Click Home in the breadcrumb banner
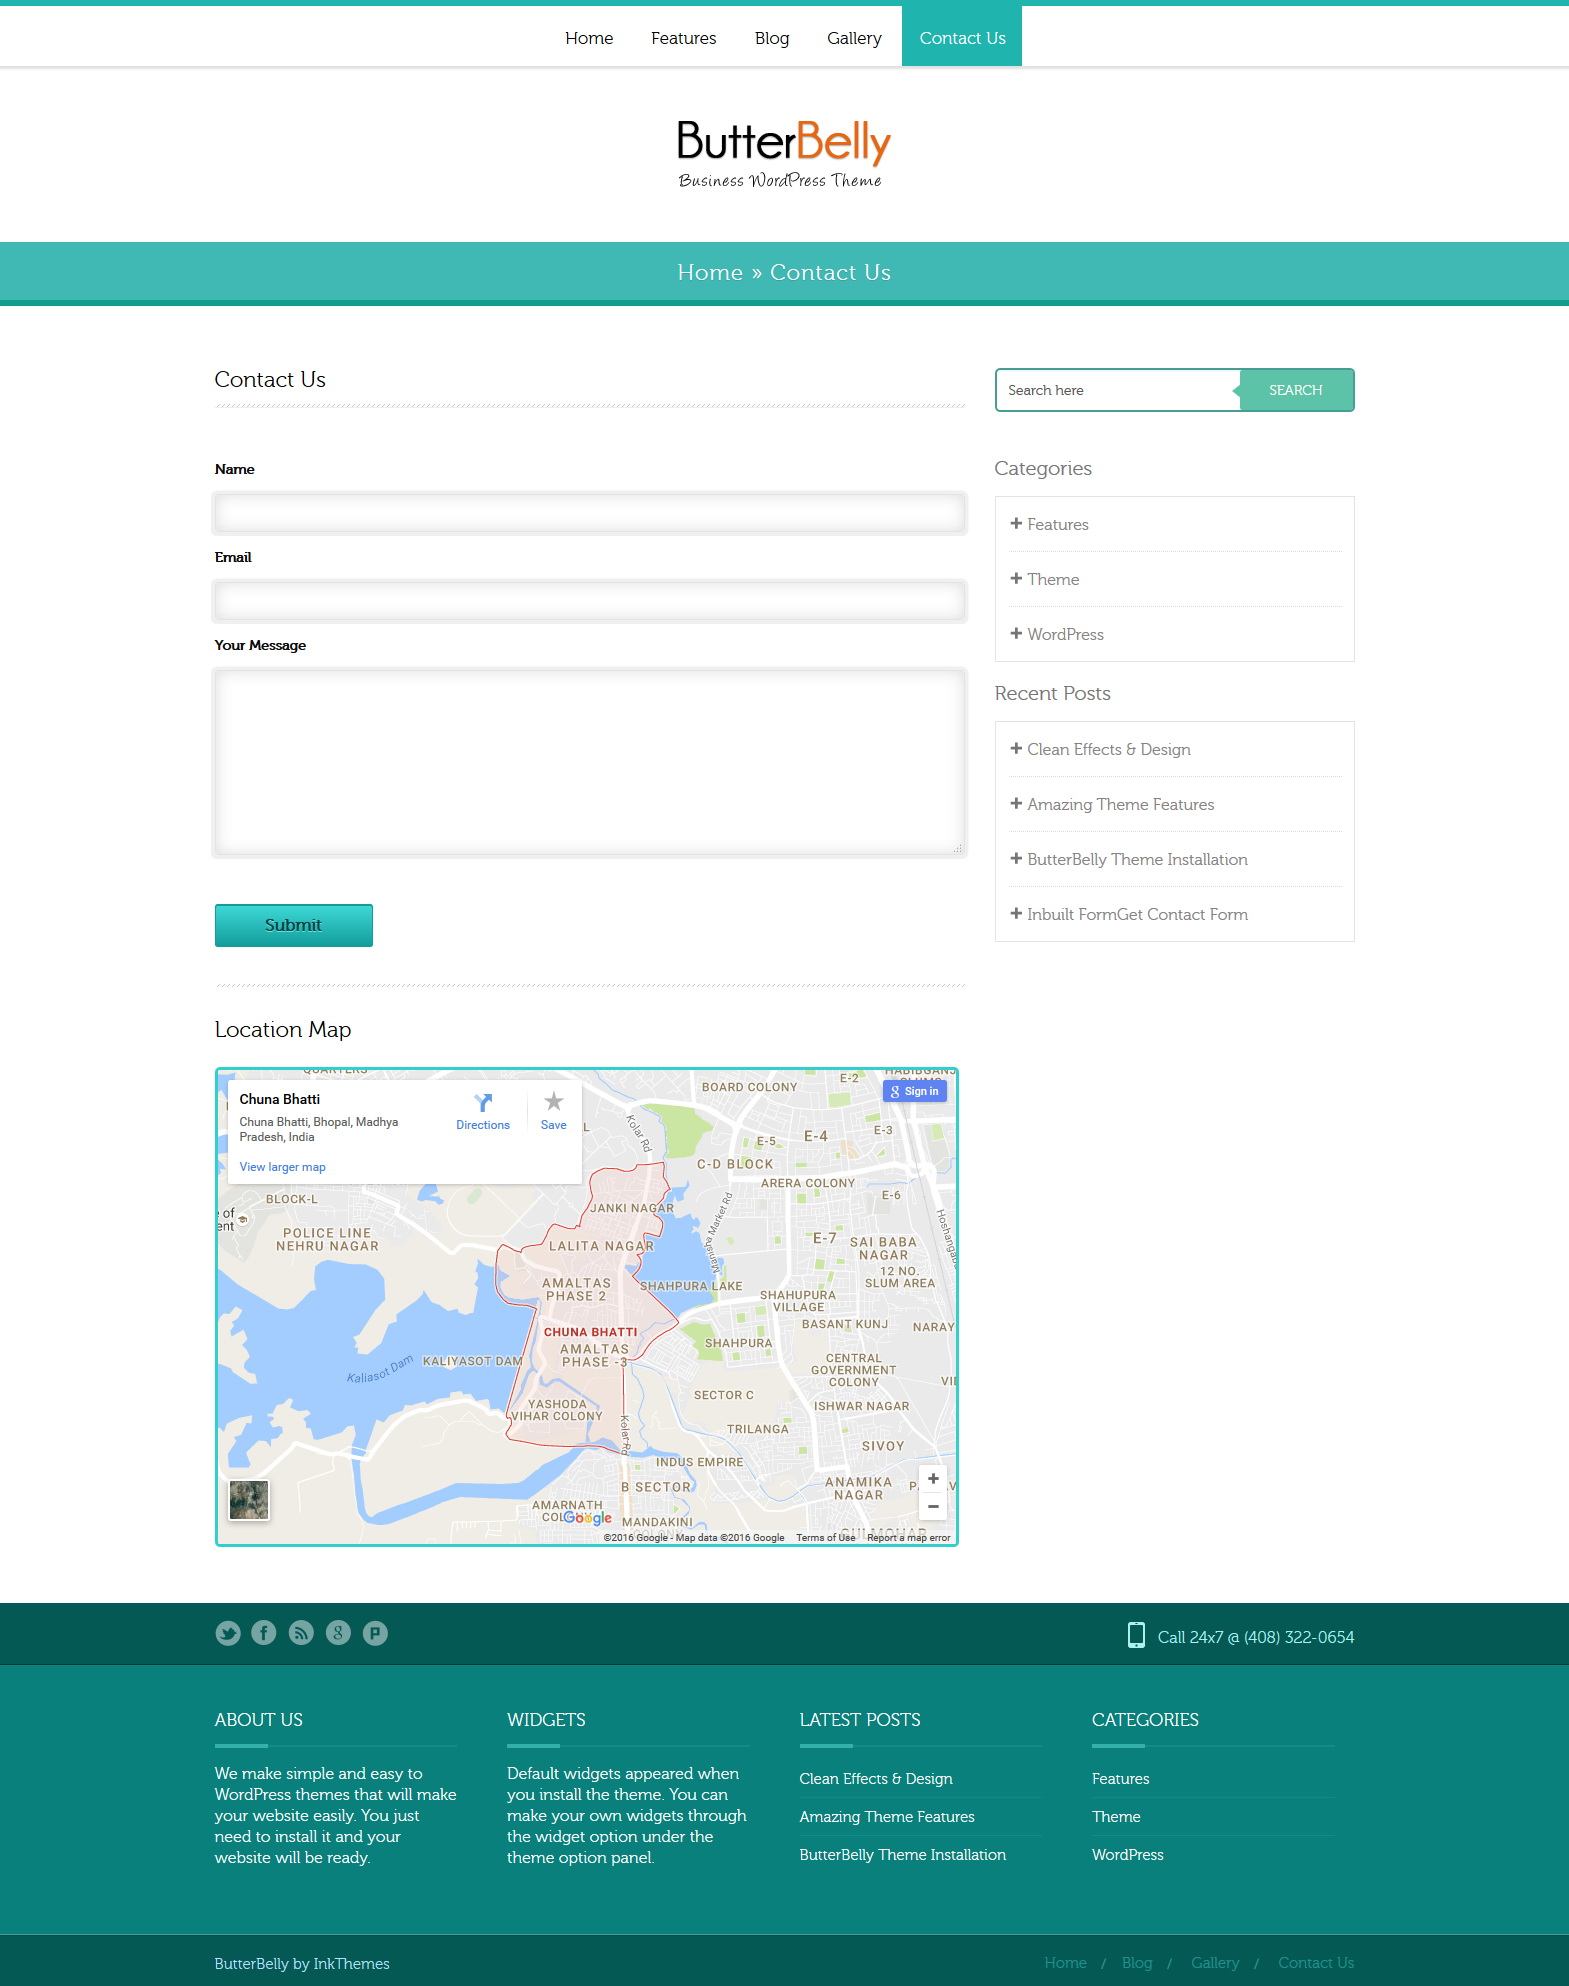The image size is (1569, 1986). pyautogui.click(x=710, y=272)
